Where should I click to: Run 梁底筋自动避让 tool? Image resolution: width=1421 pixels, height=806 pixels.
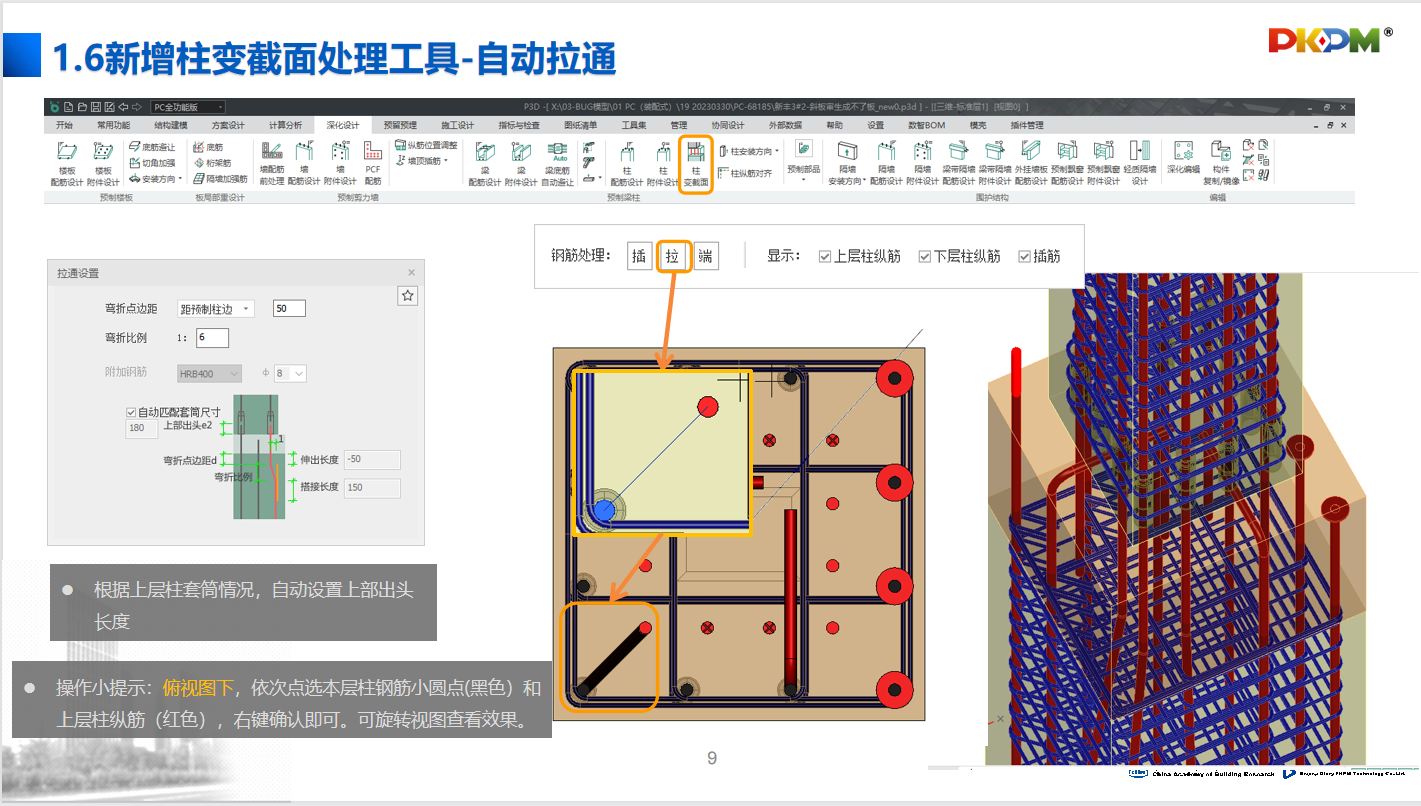(558, 163)
